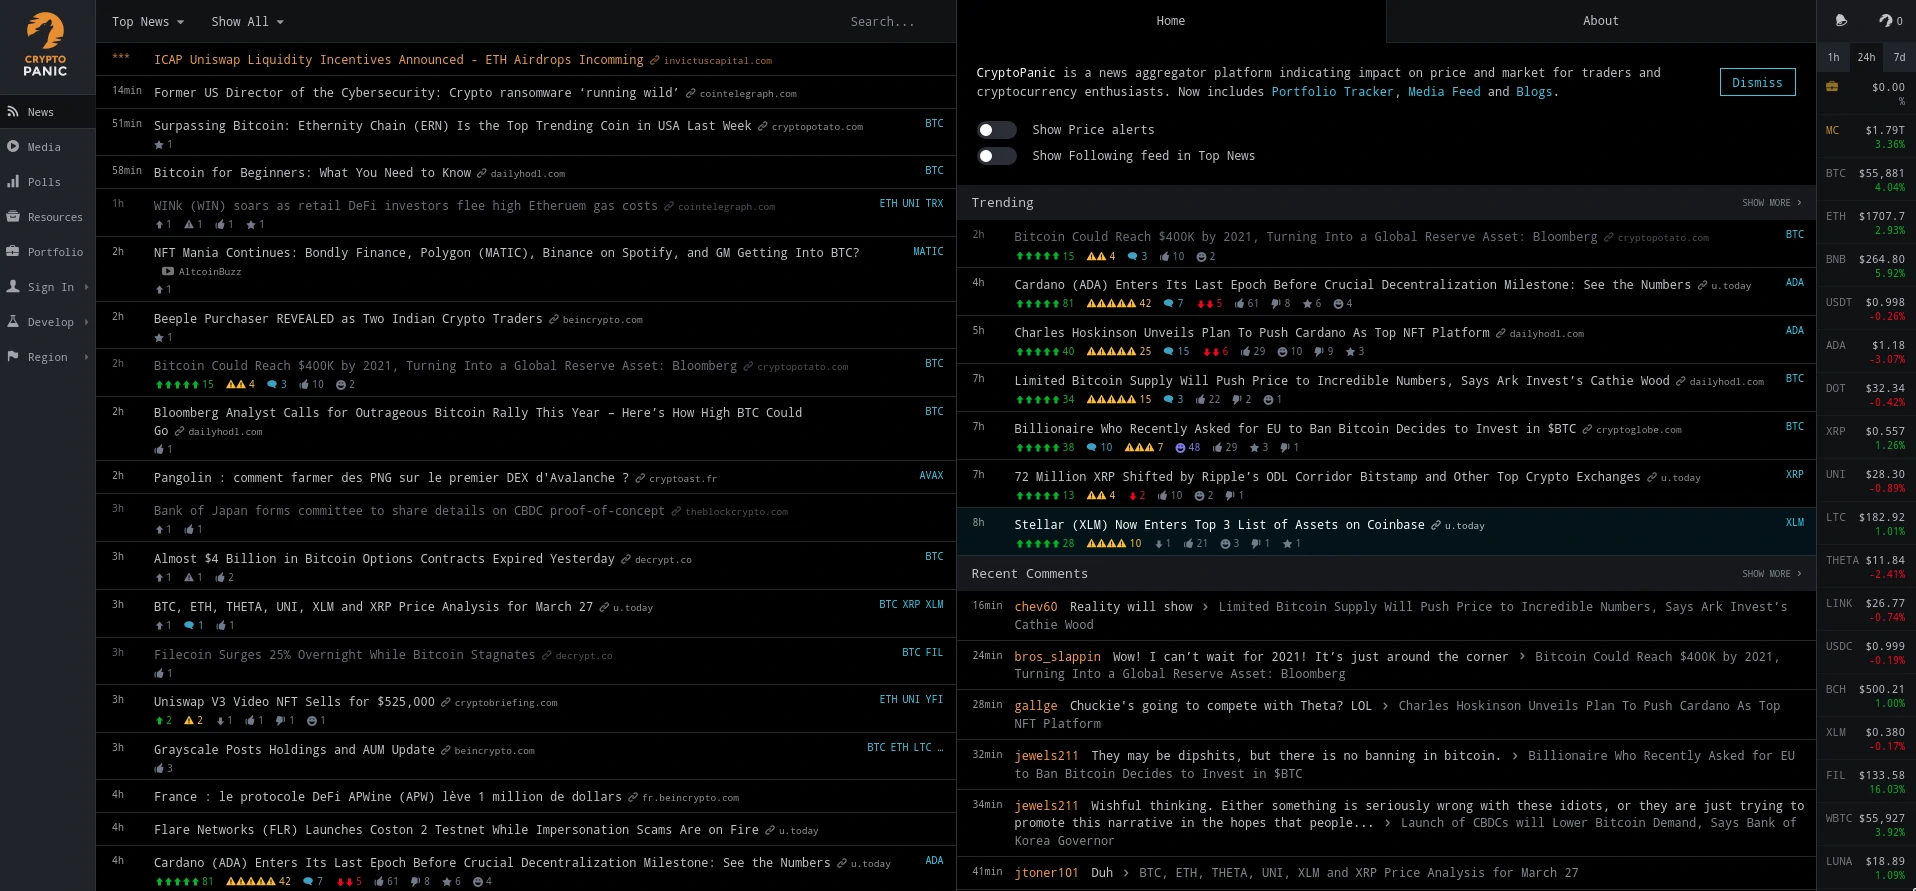
Task: Enable the Show Price alerts switch
Action: (996, 130)
